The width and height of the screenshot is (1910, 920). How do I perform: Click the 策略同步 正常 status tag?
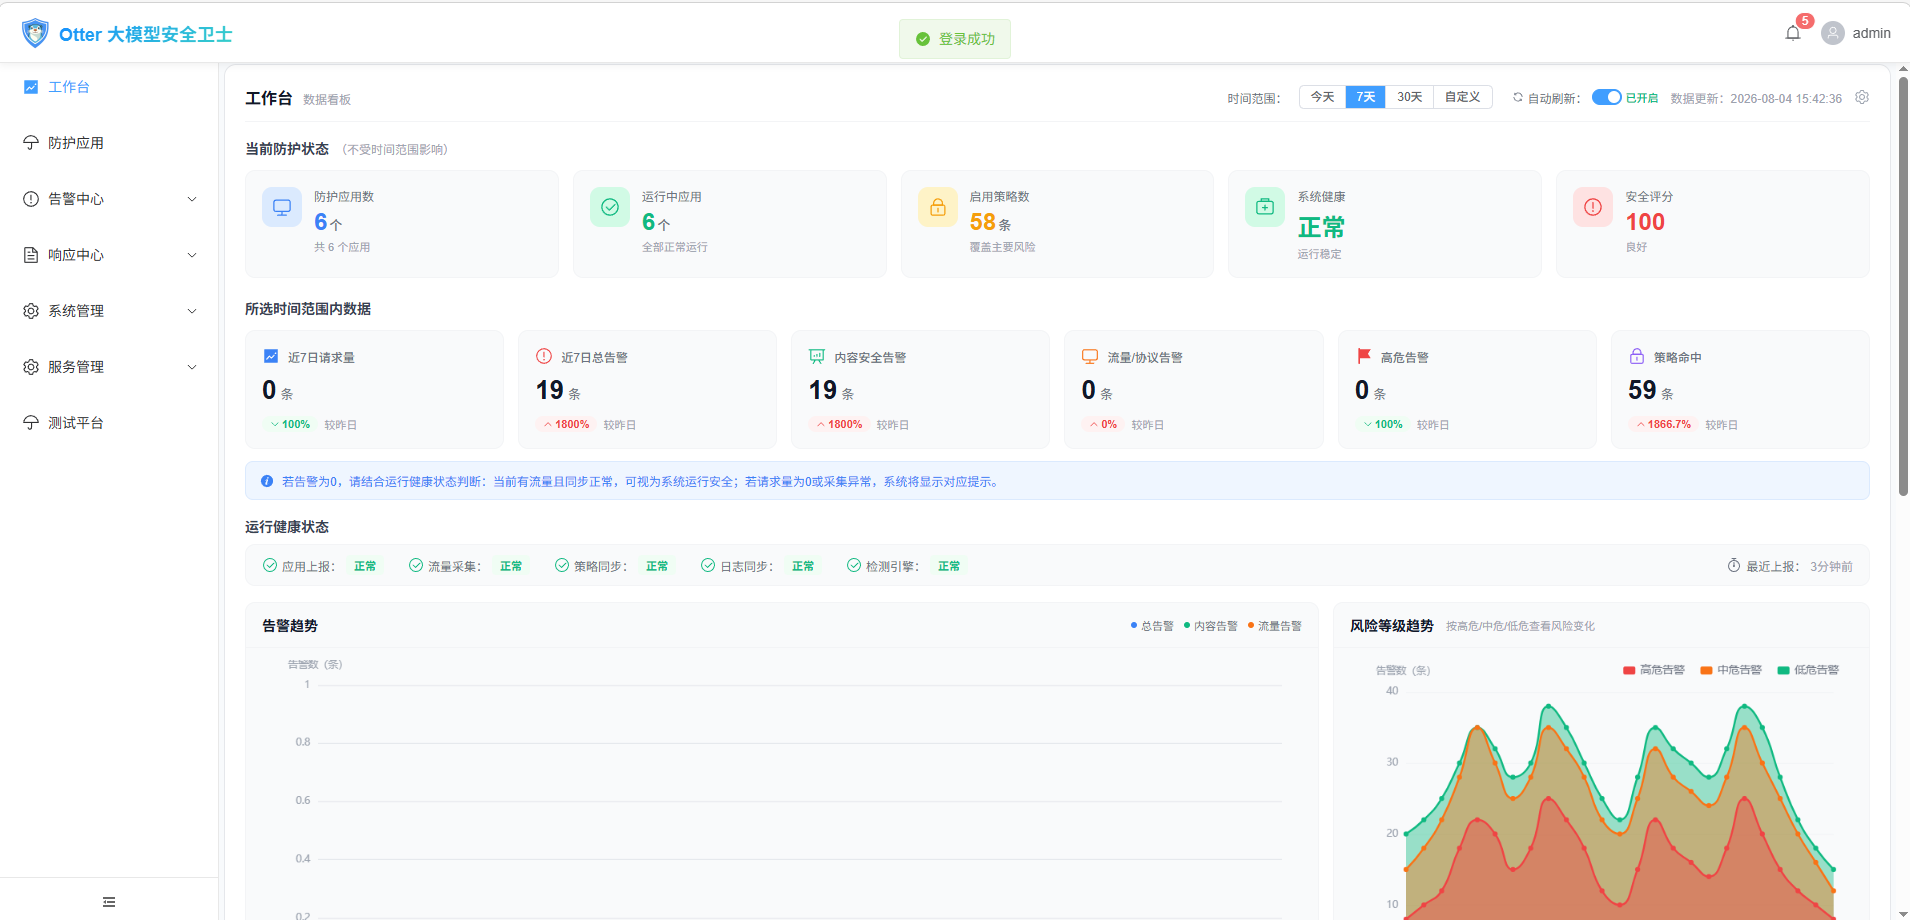[x=657, y=566]
